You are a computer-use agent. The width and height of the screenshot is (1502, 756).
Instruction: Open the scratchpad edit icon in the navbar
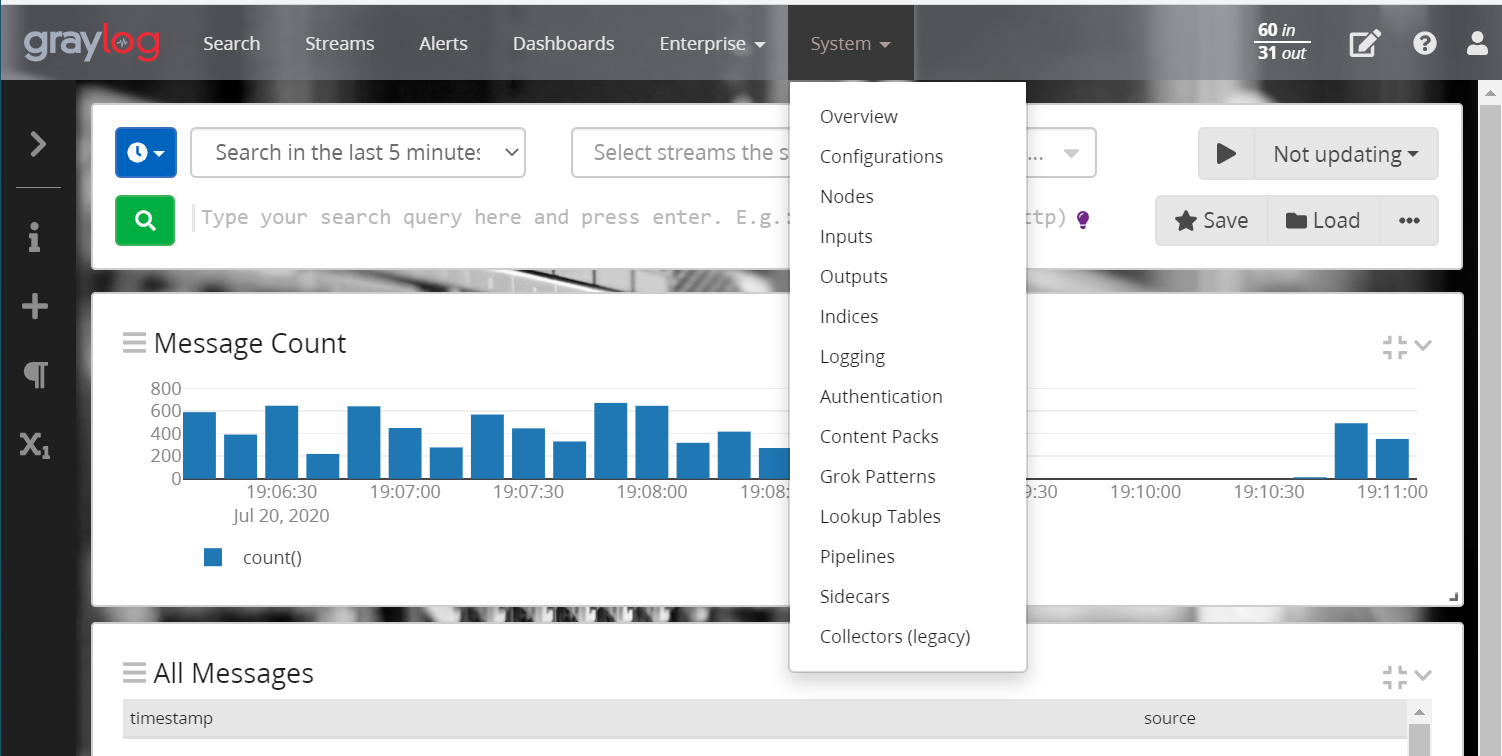tap(1365, 43)
